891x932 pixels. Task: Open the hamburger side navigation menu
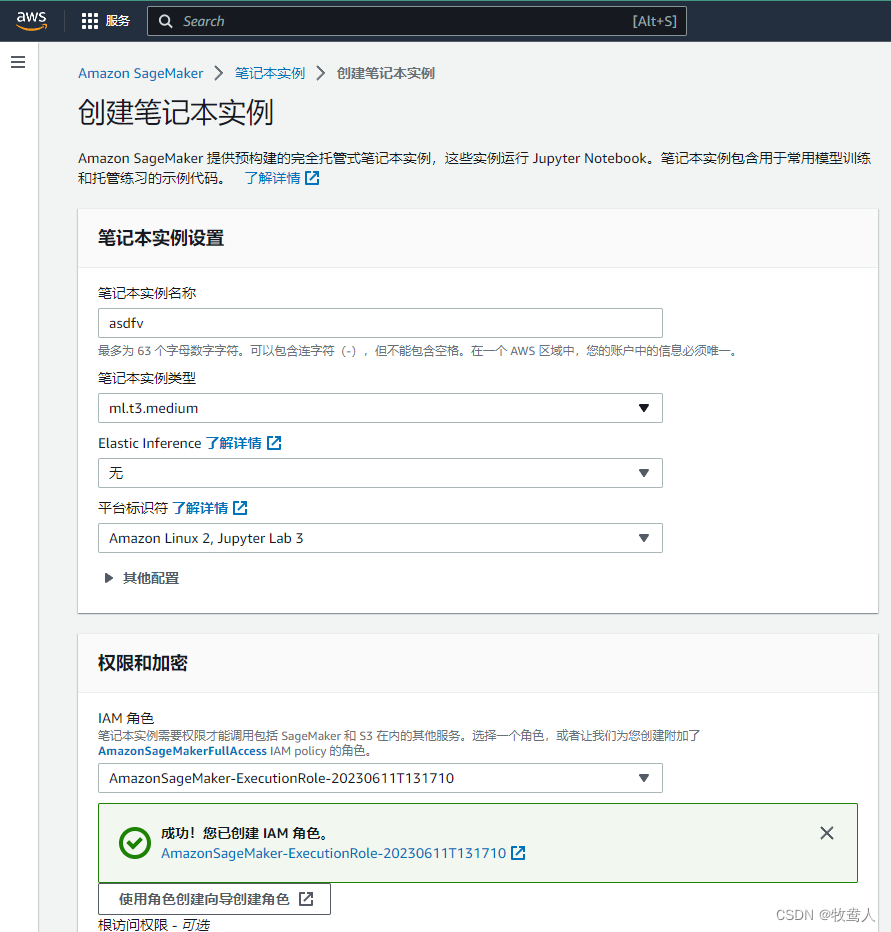pyautogui.click(x=18, y=62)
